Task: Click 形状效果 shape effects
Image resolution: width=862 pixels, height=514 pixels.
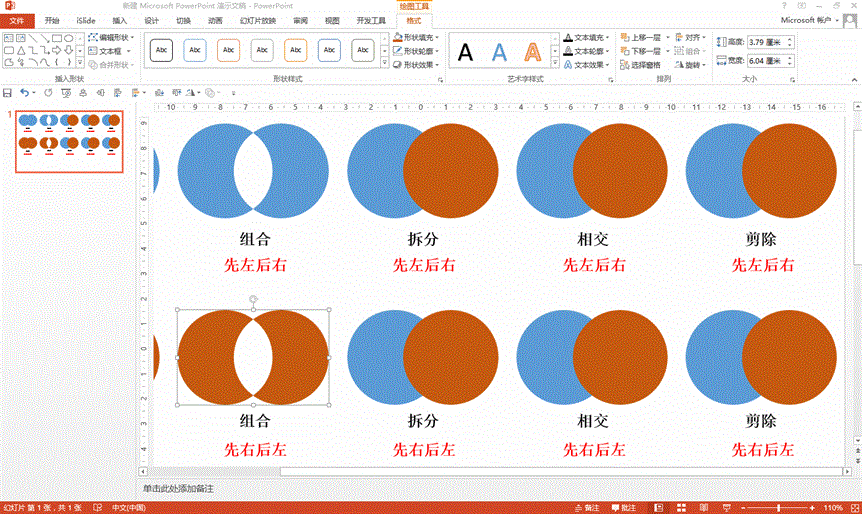Action: point(416,65)
